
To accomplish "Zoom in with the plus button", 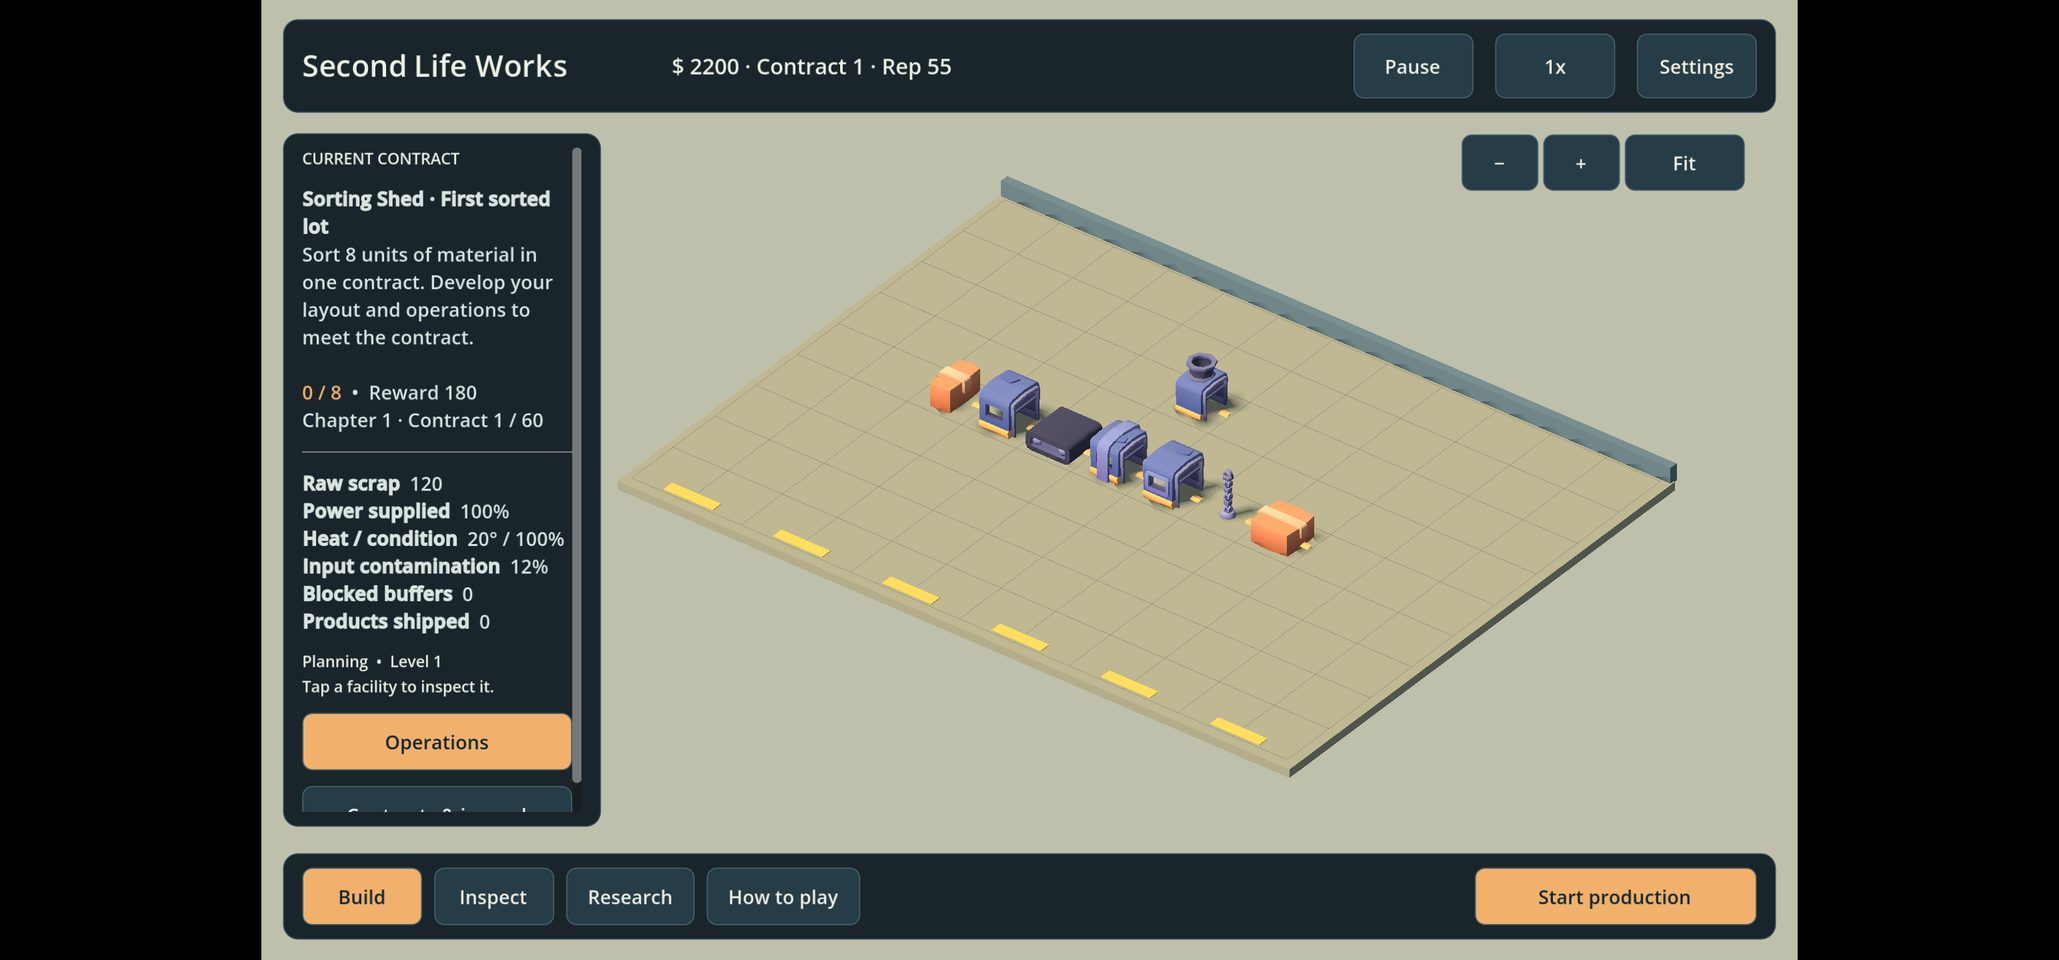I will tap(1581, 163).
